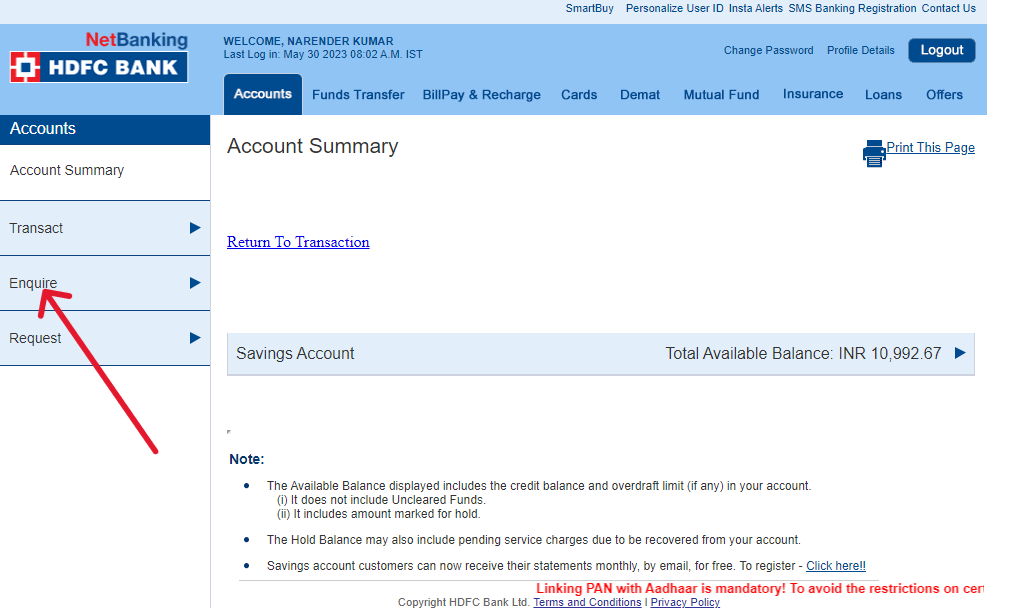Switch to the Cards tab
1020x608 pixels.
coord(579,95)
